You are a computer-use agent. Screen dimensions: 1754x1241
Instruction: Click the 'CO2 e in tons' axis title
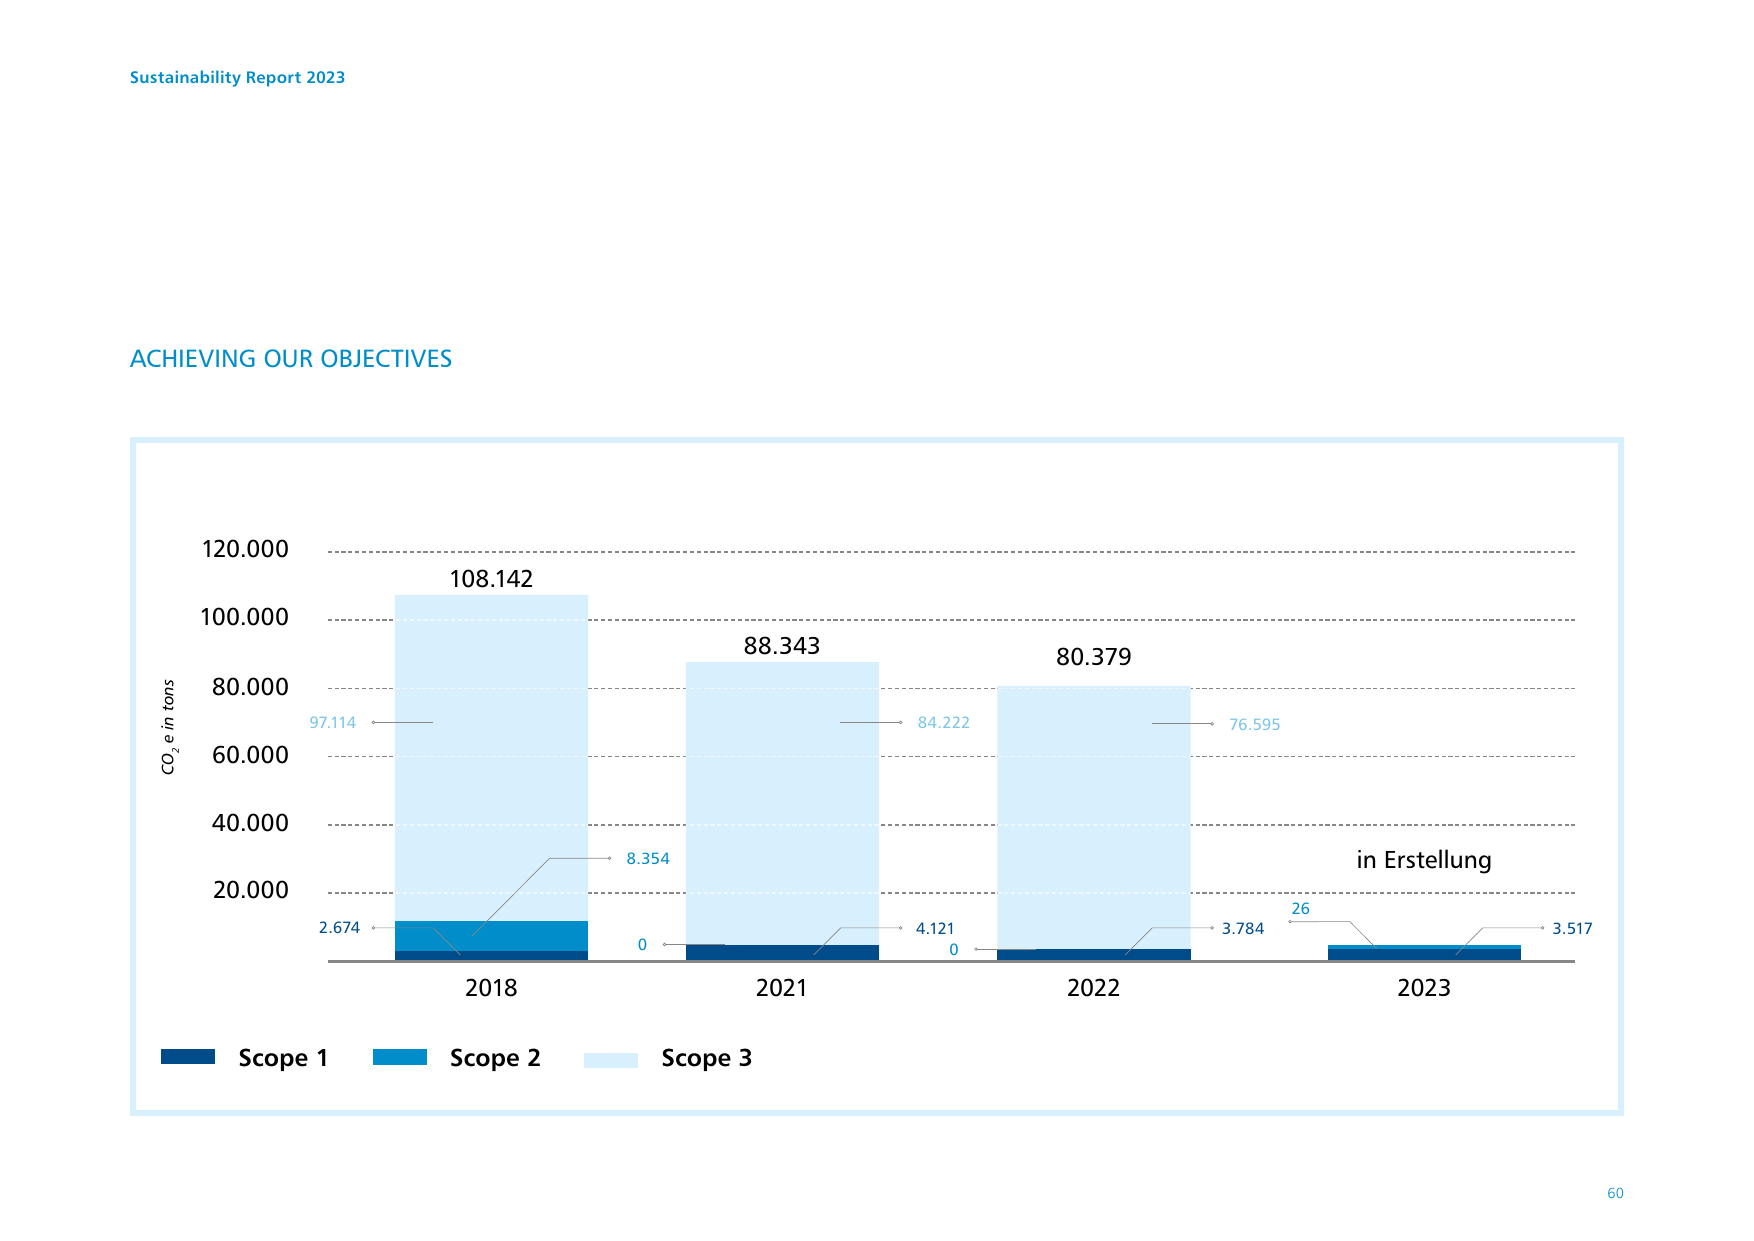click(168, 727)
